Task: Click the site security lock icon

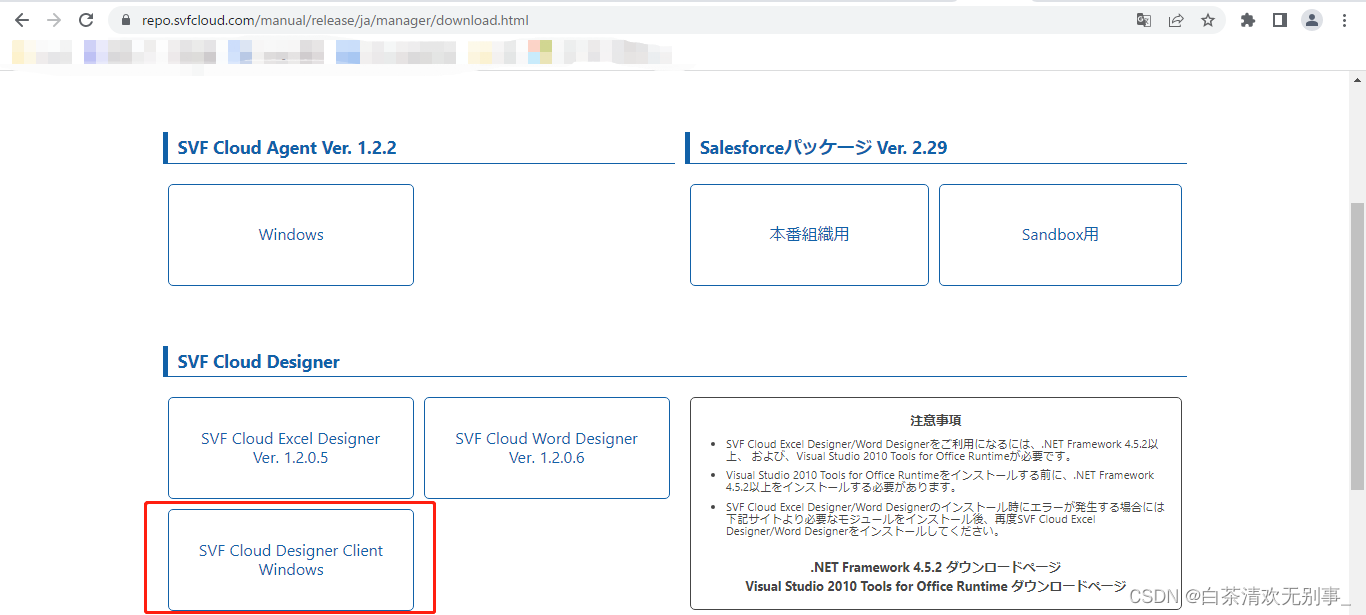Action: [124, 19]
